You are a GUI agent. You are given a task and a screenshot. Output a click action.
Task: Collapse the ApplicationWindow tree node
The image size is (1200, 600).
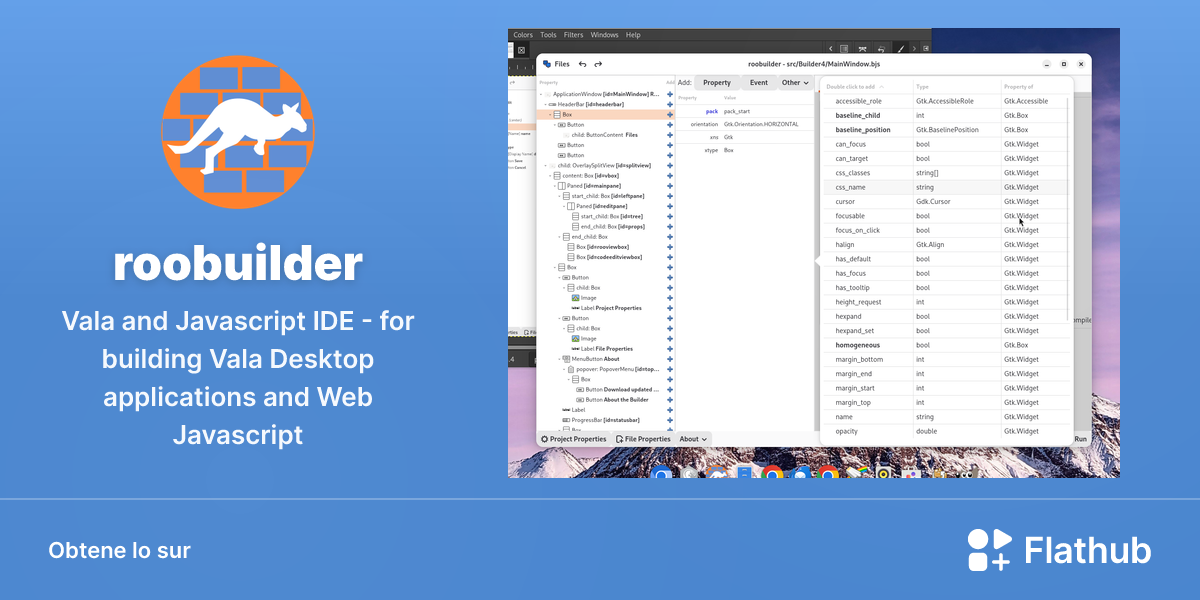[541, 94]
